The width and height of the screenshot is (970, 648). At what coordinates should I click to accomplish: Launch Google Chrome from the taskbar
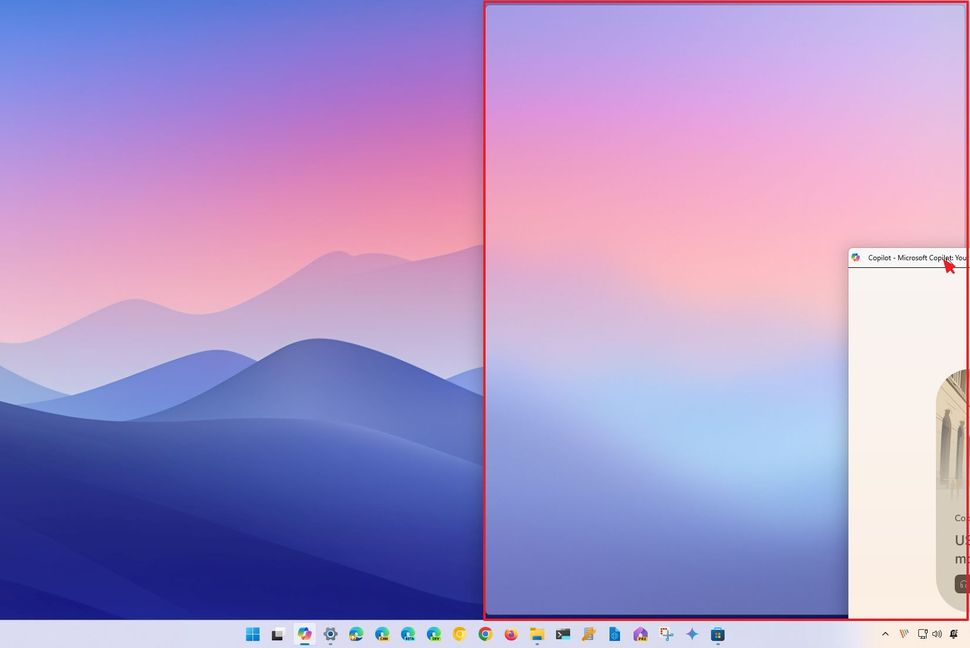486,633
